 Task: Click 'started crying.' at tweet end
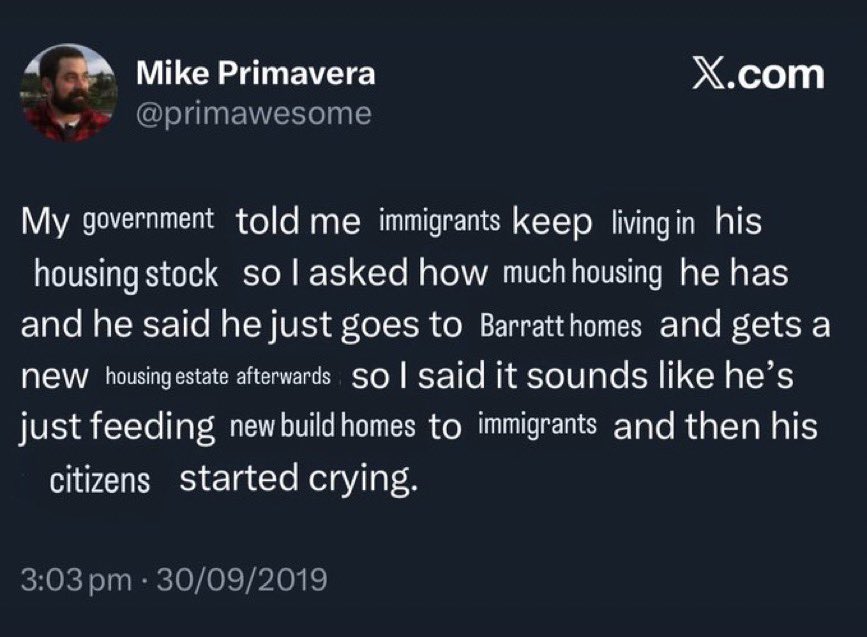(299, 479)
